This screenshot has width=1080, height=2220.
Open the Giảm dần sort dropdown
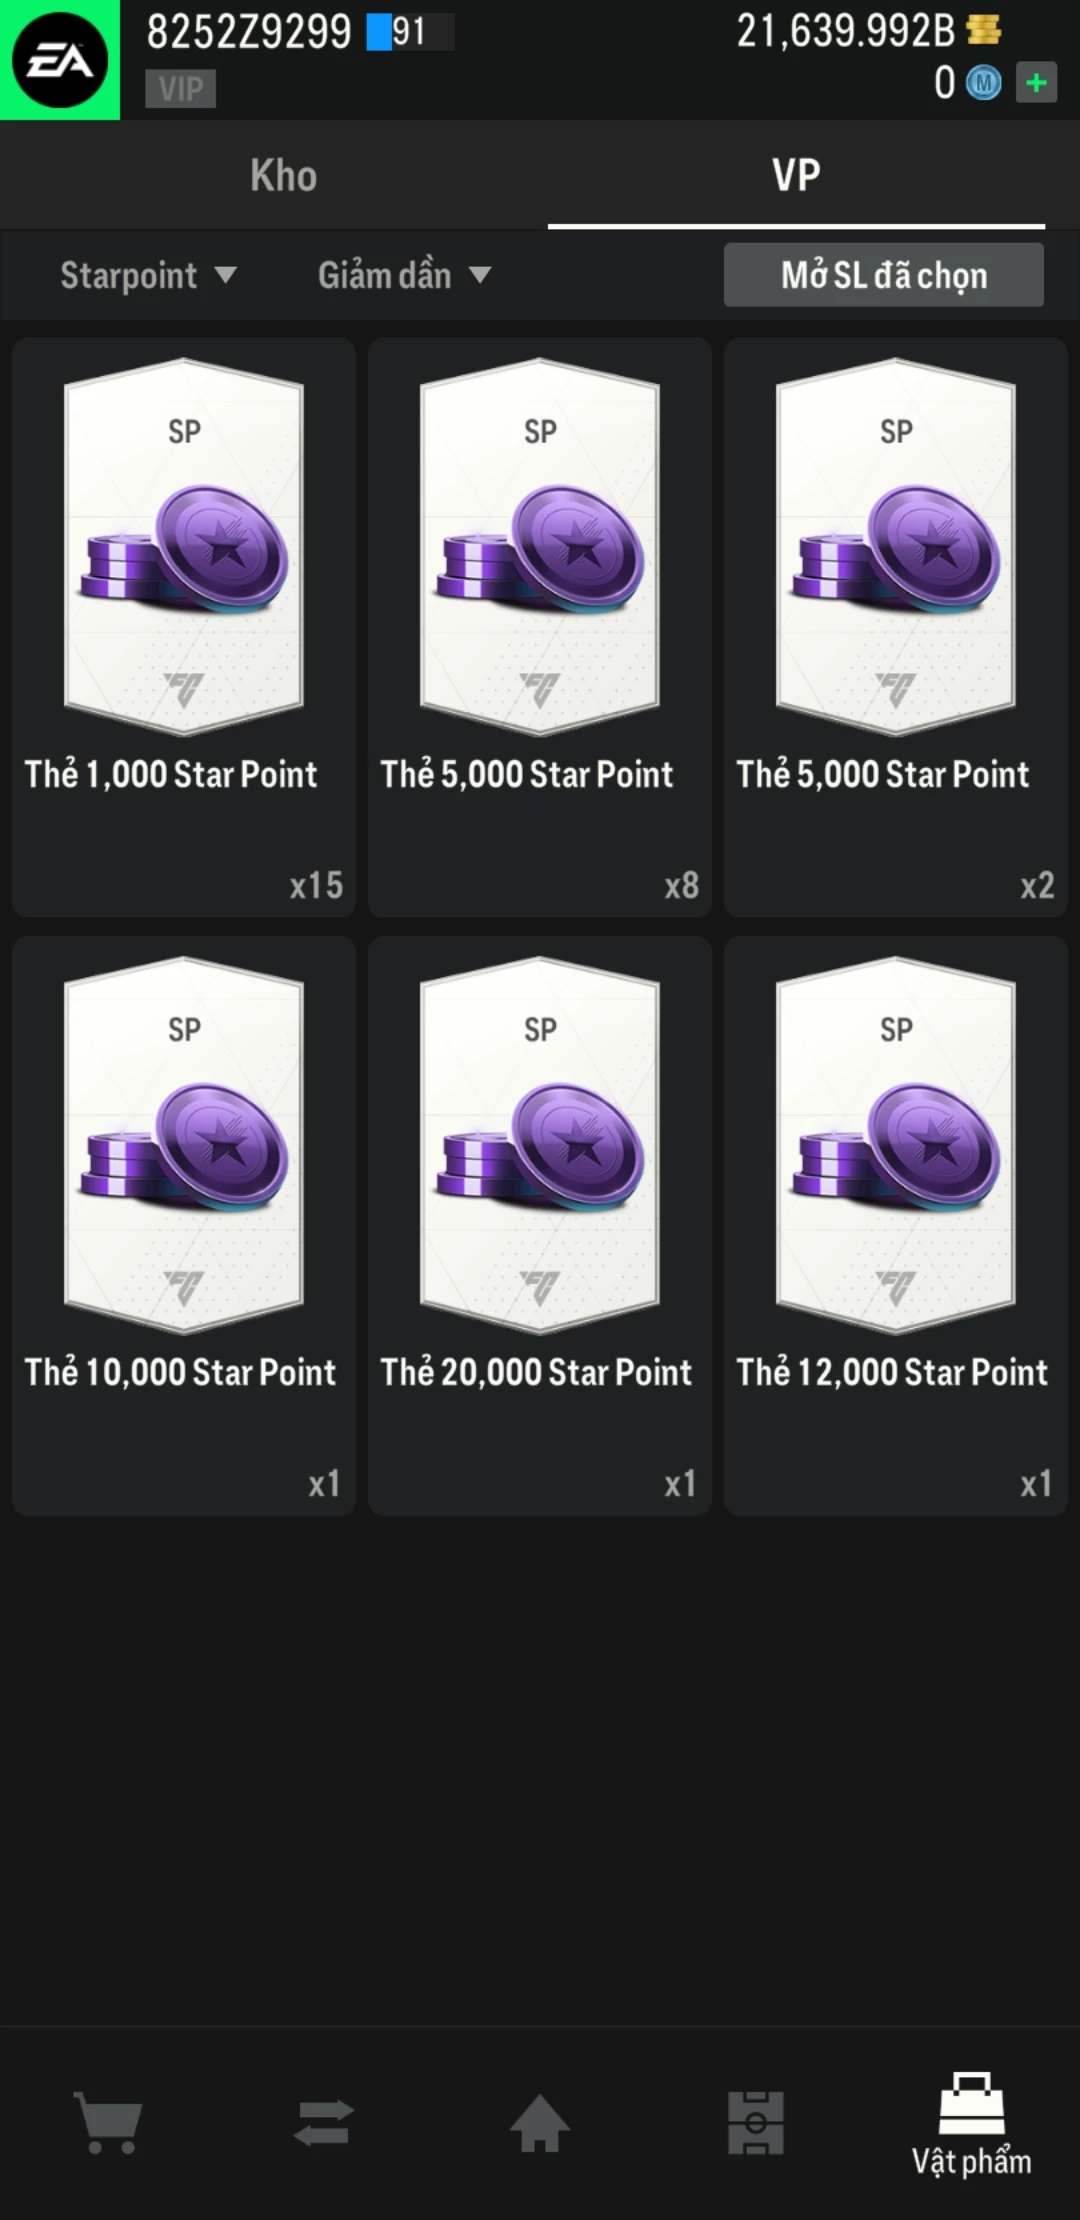point(404,275)
